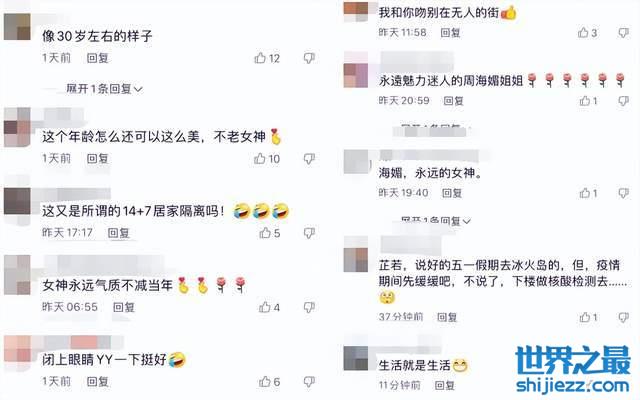Dislike the '永远魅力迷人的周海媚姐姐' comment
This screenshot has height=400, width=640.
(x=623, y=100)
